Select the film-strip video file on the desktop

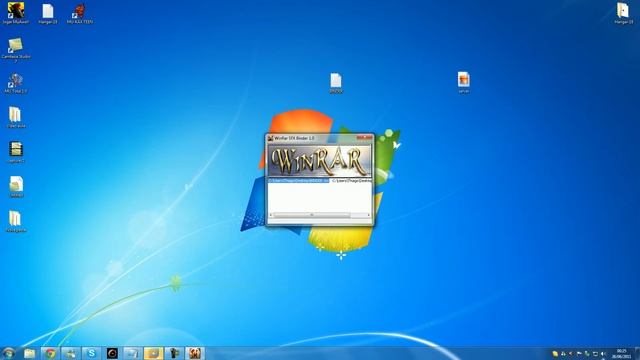pos(16,152)
